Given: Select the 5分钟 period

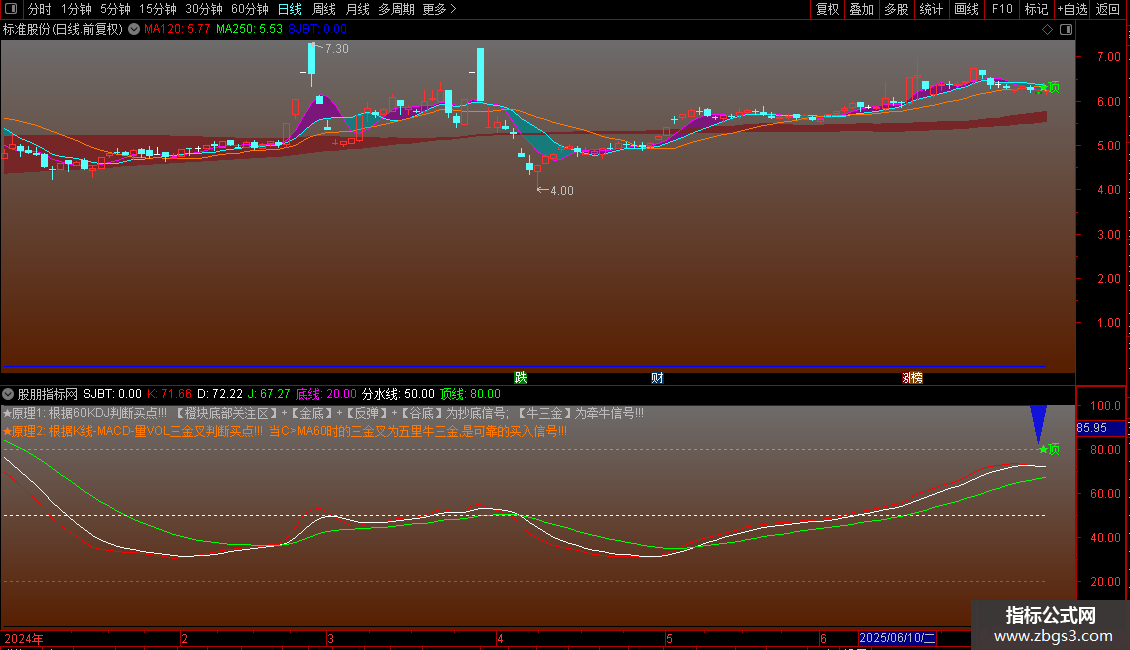Looking at the screenshot, I should [115, 9].
